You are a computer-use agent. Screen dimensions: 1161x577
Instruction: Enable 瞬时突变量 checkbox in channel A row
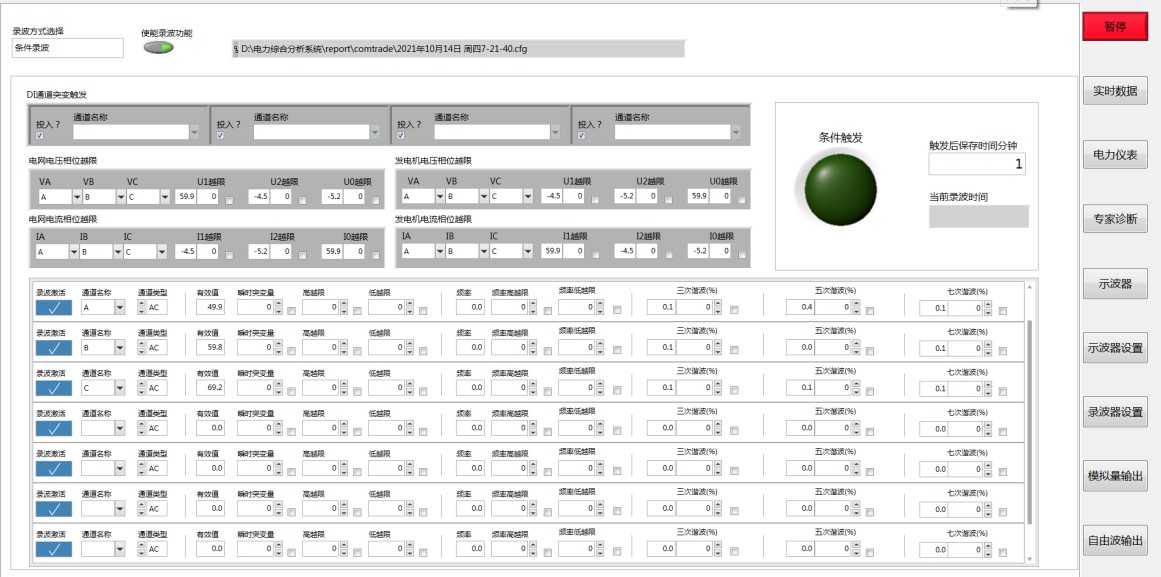(291, 311)
